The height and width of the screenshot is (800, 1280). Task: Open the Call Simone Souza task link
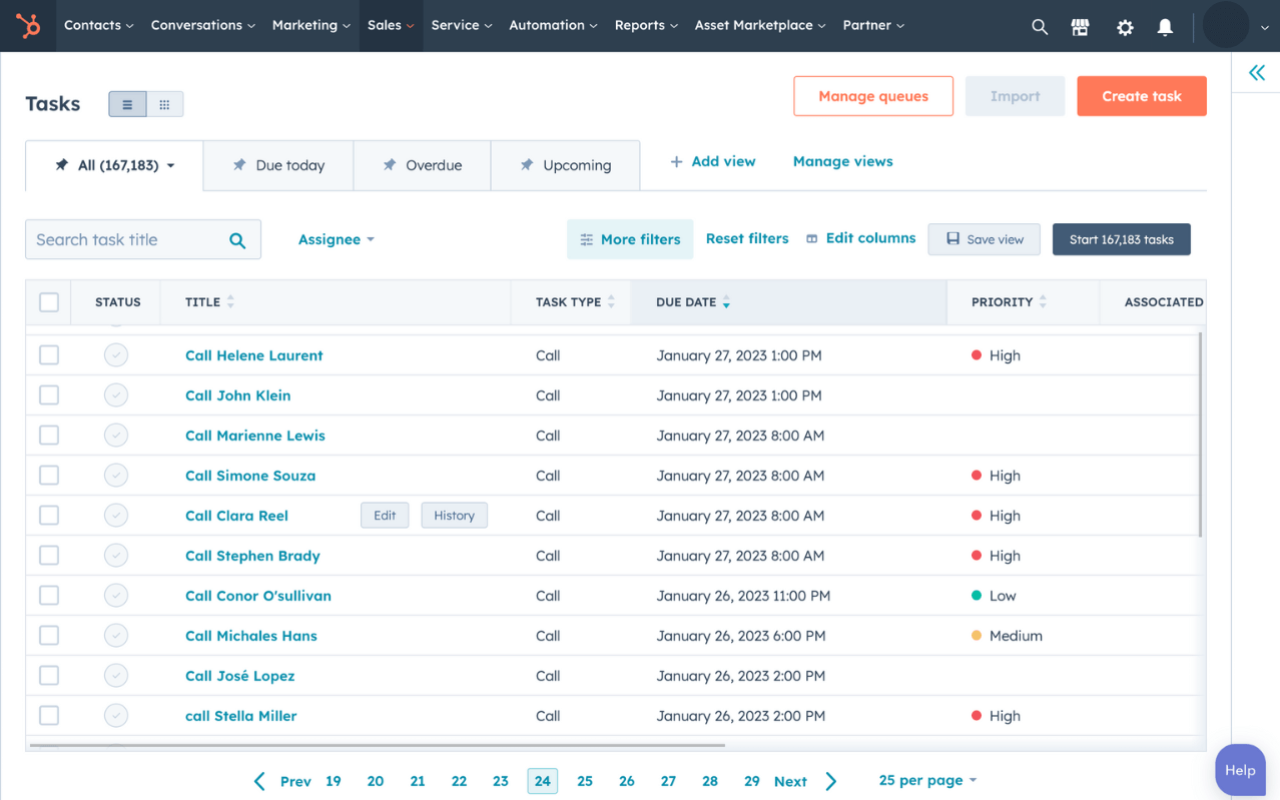[250, 475]
